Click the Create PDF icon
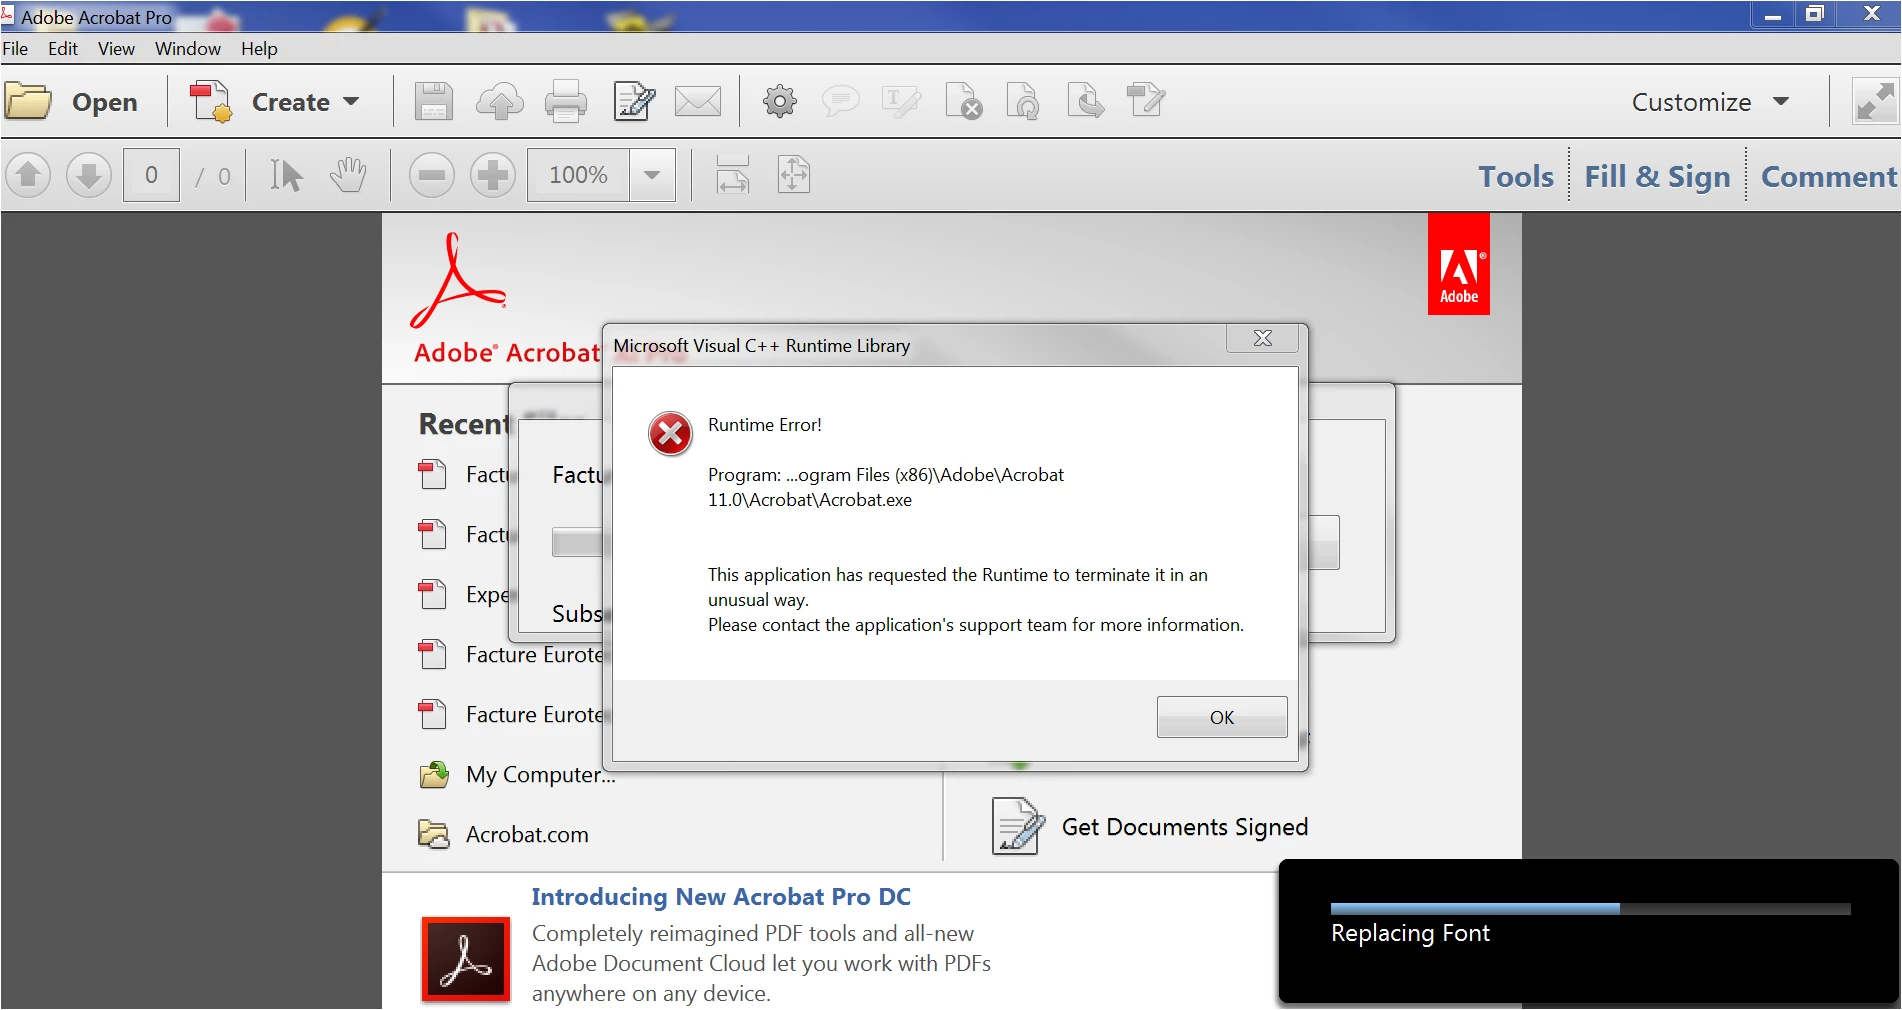 coord(211,102)
